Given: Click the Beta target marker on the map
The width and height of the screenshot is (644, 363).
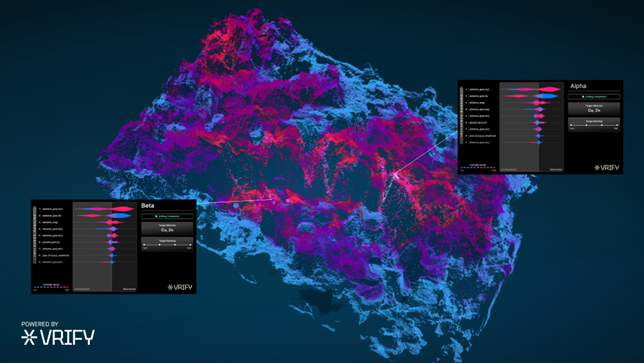Looking at the screenshot, I should click(272, 200).
